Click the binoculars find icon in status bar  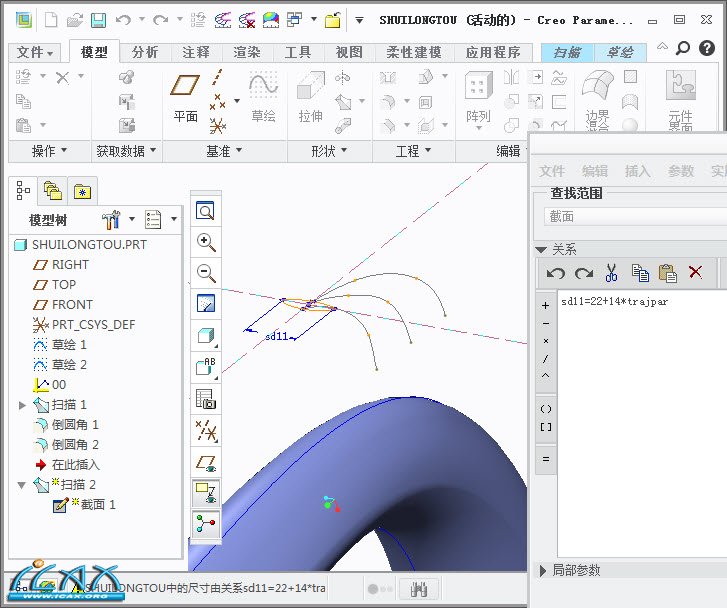click(x=420, y=588)
